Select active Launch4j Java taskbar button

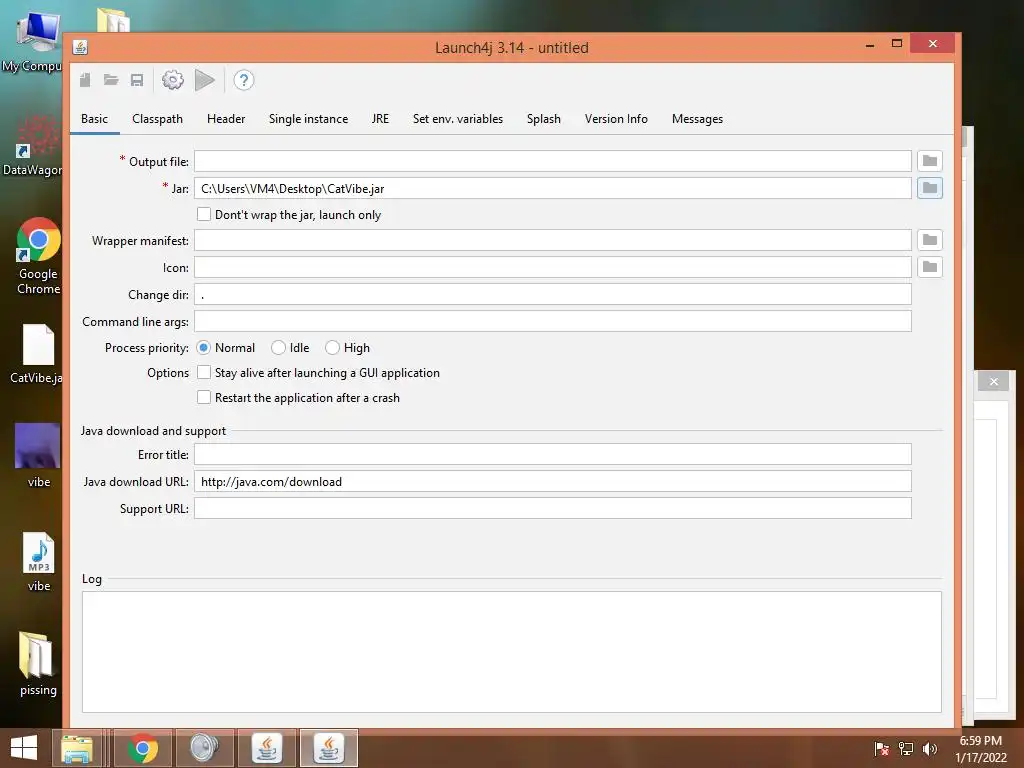pos(328,748)
